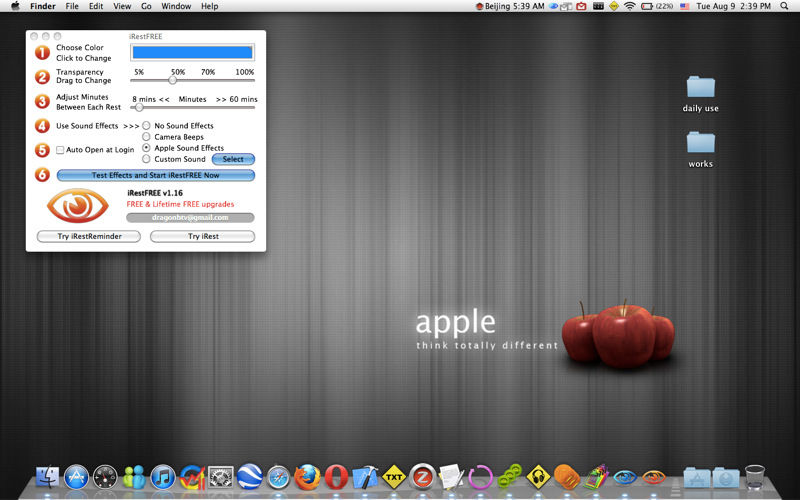The height and width of the screenshot is (500, 800).
Task: Select Apple Sound Effects radio button
Action: [146, 148]
